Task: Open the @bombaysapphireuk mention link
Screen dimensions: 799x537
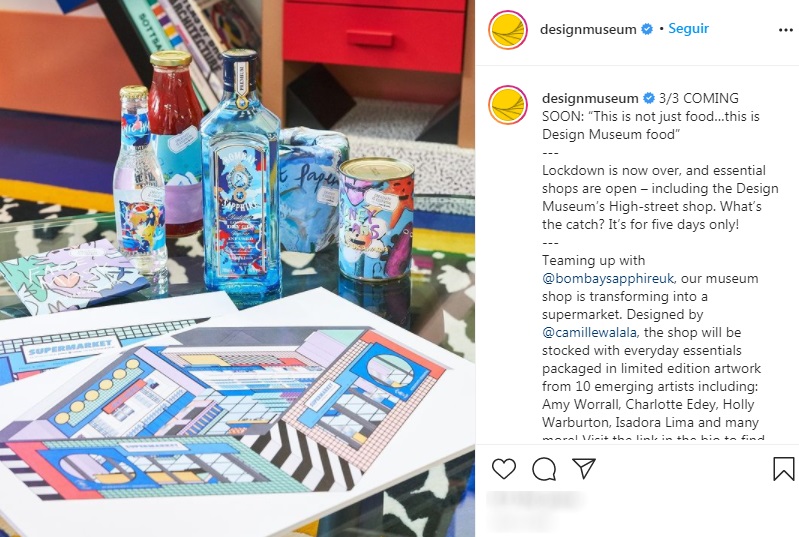Action: coord(608,279)
